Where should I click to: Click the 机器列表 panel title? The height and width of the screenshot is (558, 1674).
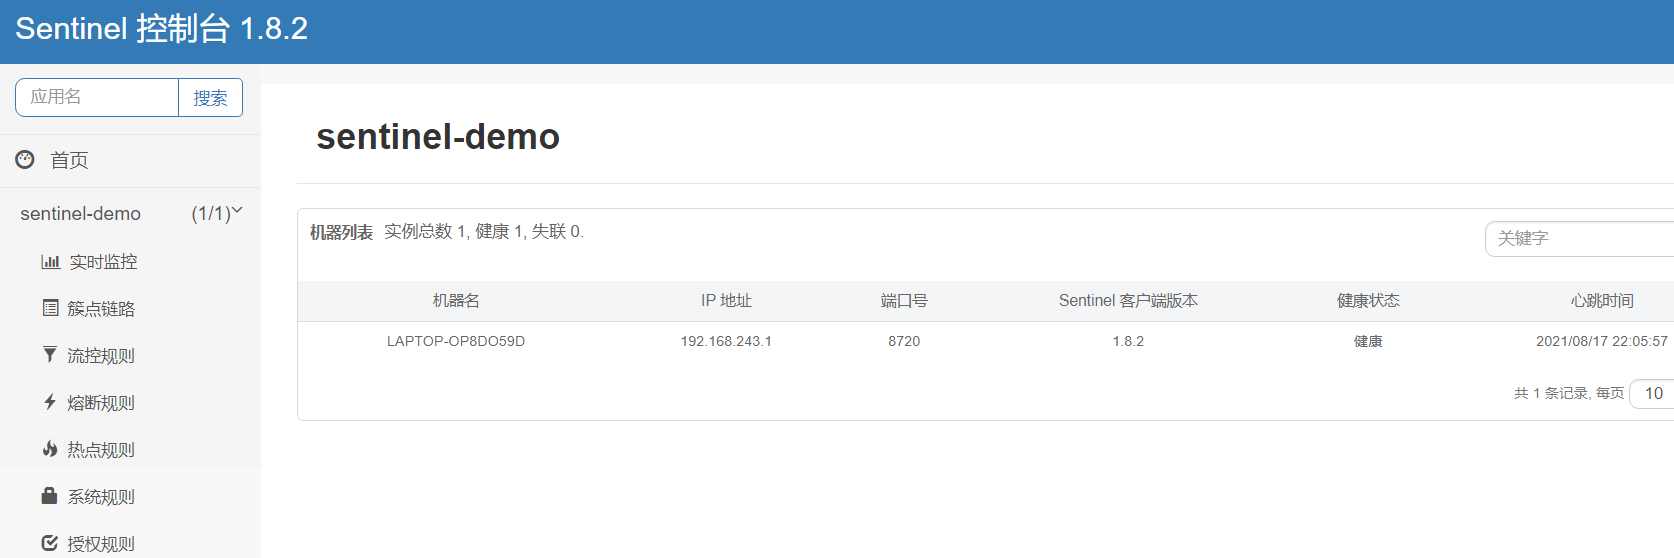tap(341, 232)
